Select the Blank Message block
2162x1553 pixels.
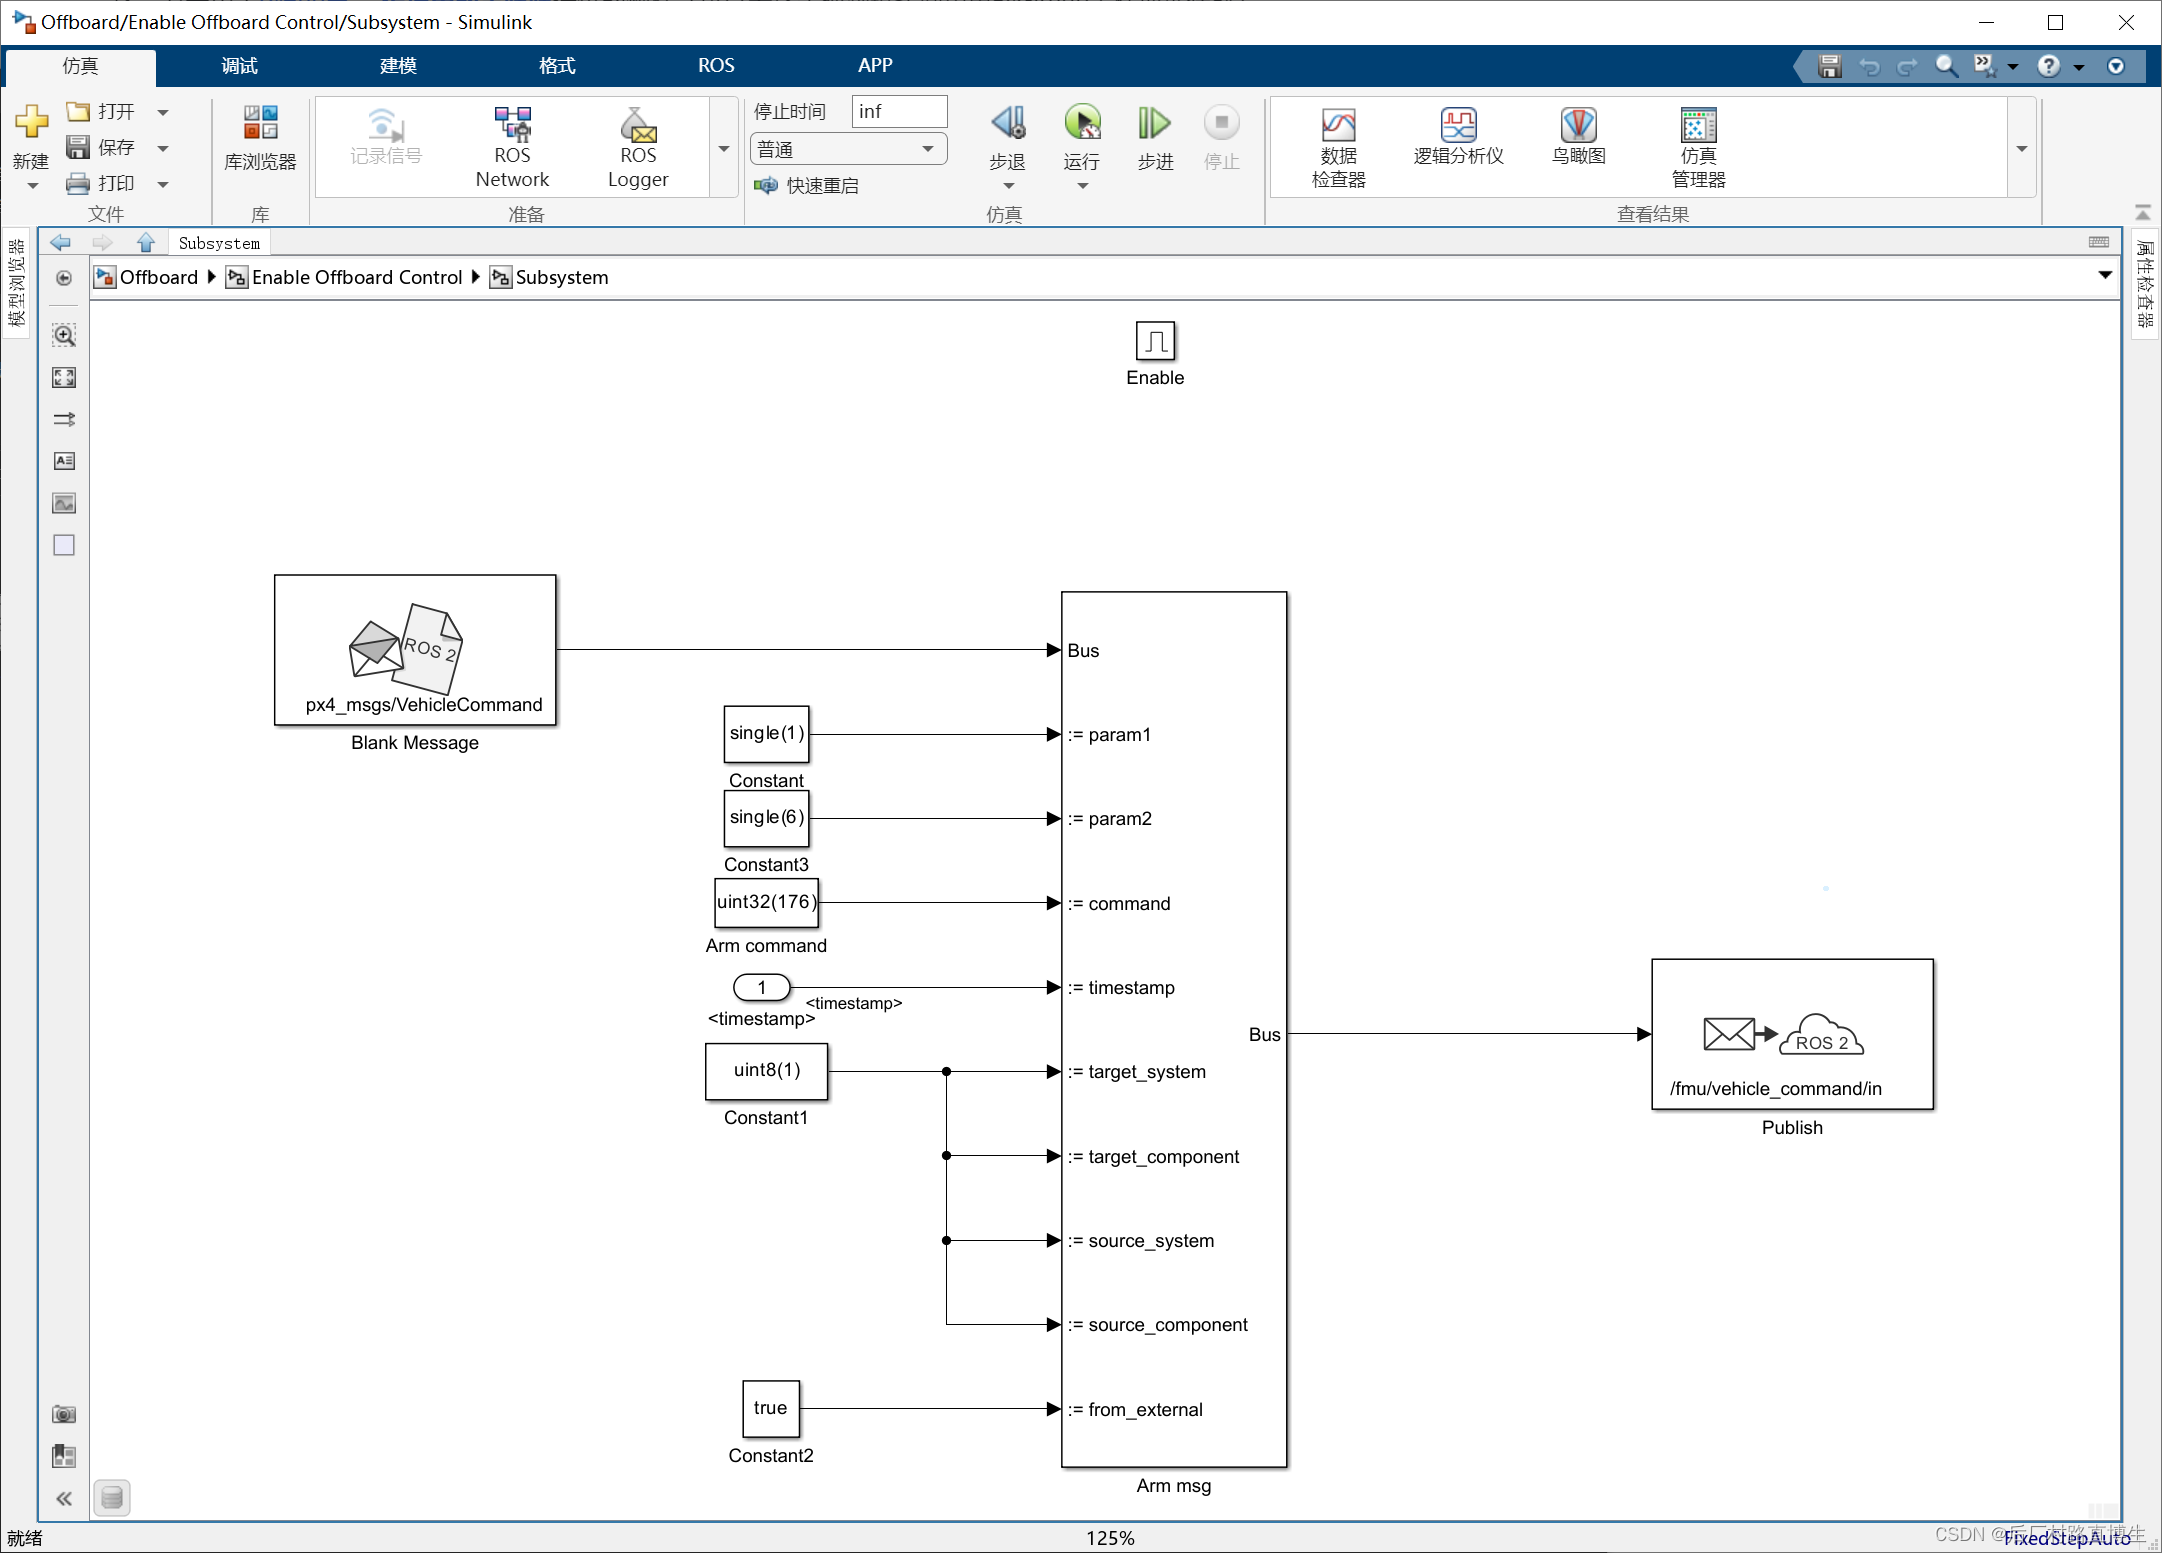pyautogui.click(x=415, y=650)
